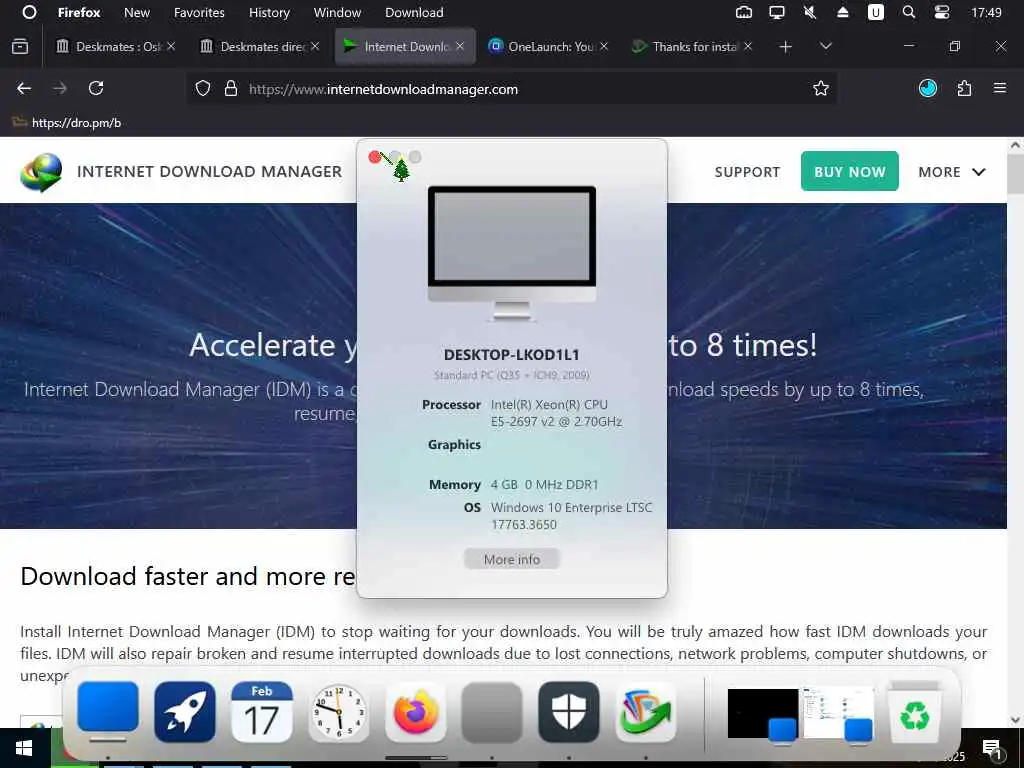The image size is (1024, 768).
Task: Go forward with the forward arrow
Action: (60, 88)
